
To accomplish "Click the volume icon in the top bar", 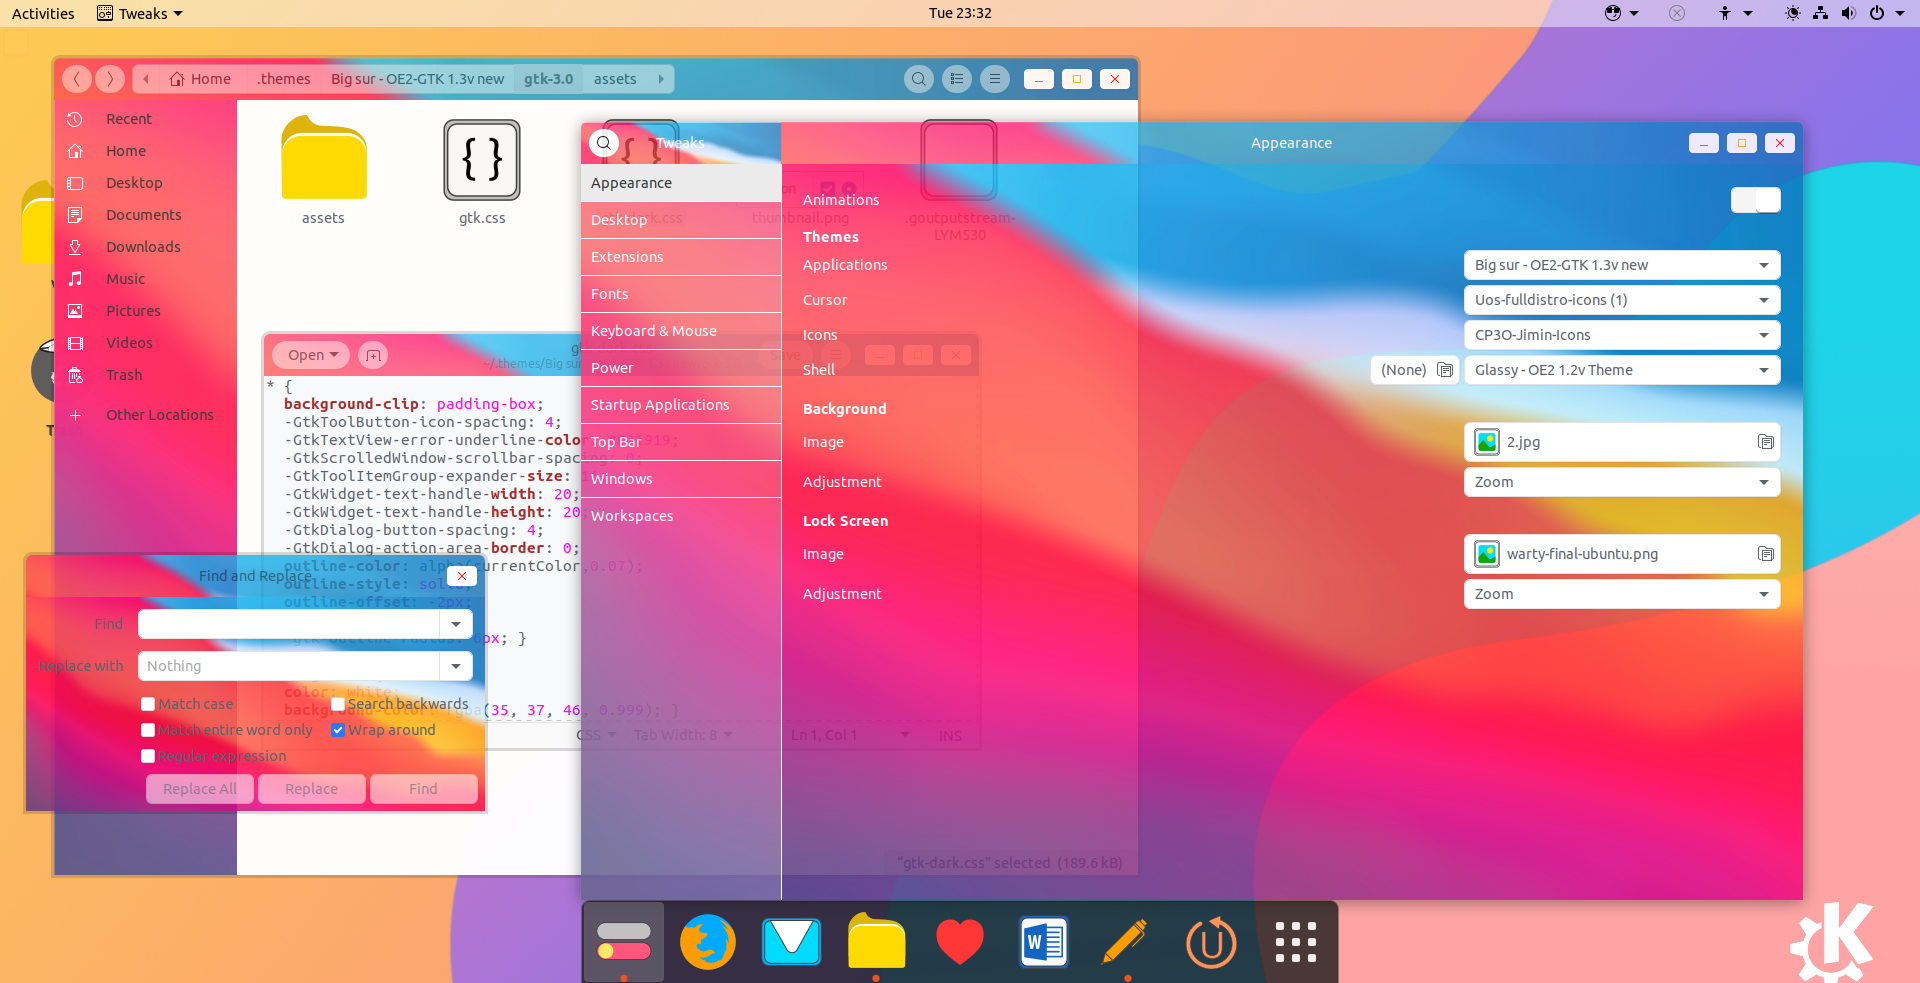I will 1848,13.
